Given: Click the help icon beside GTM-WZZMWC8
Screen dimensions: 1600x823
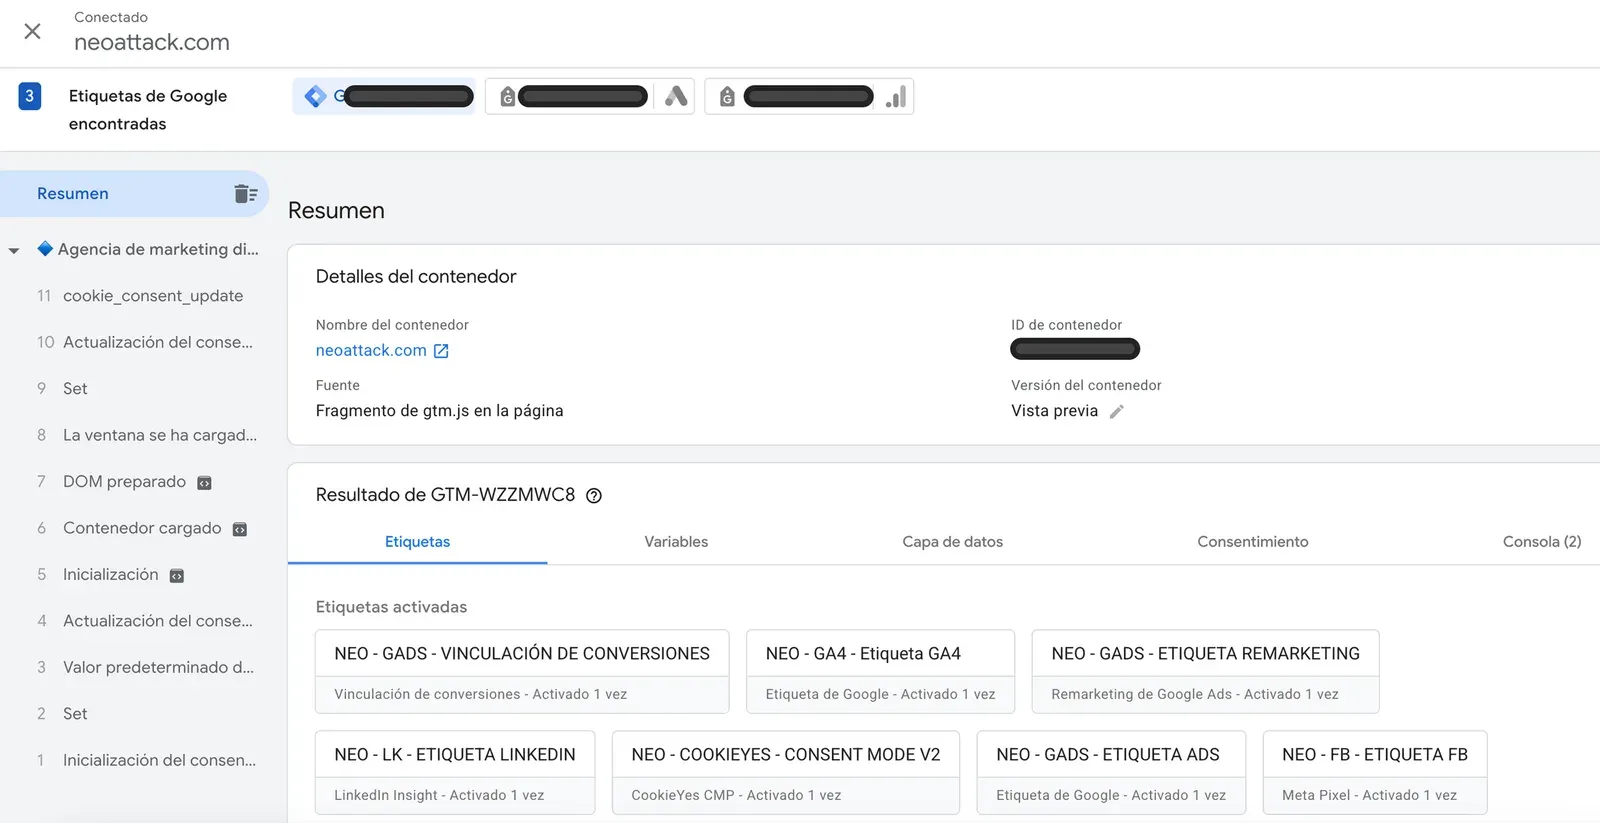Looking at the screenshot, I should [x=594, y=496].
